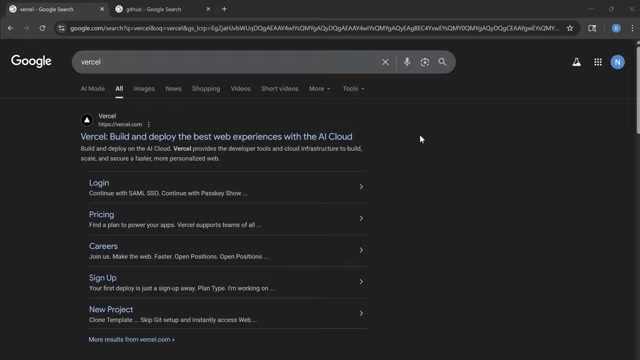Open site information icon in address bar
Image resolution: width=640 pixels, height=360 pixels.
pyautogui.click(x=61, y=28)
